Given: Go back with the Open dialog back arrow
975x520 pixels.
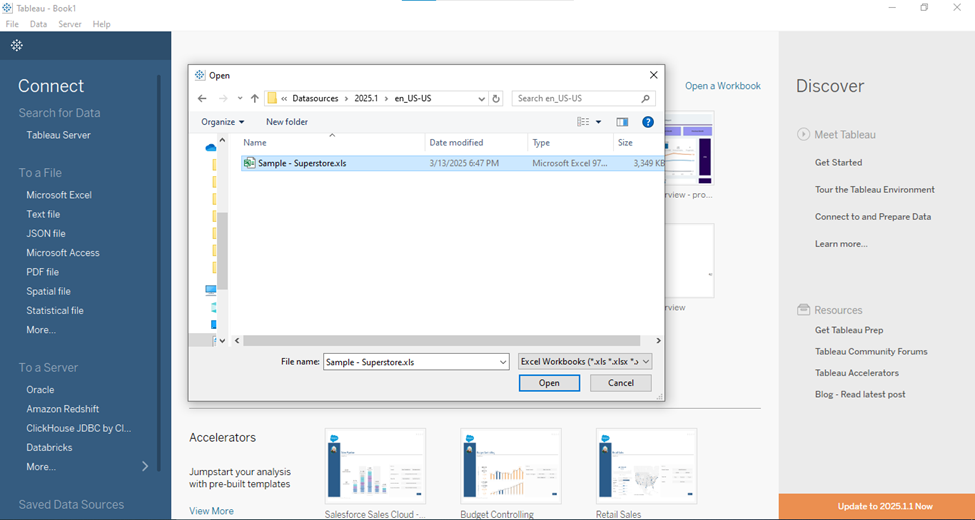Looking at the screenshot, I should (202, 98).
